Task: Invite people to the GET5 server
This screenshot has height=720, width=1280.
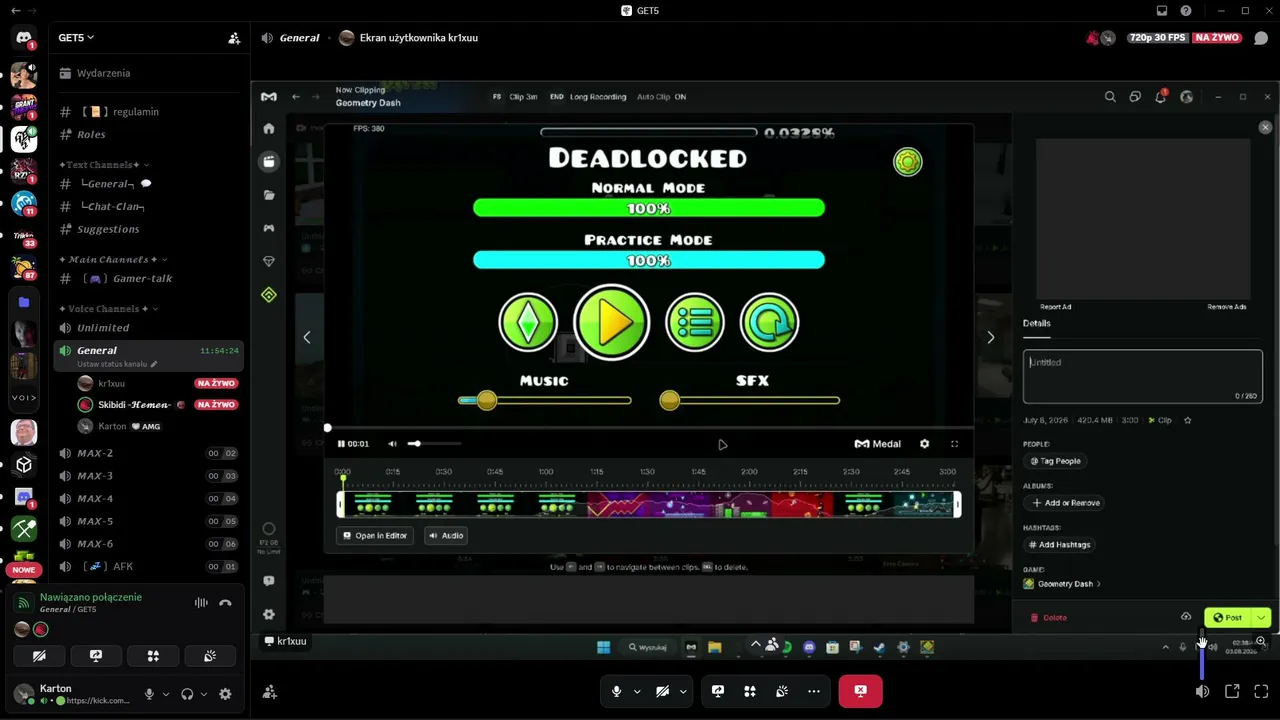Action: pos(234,38)
